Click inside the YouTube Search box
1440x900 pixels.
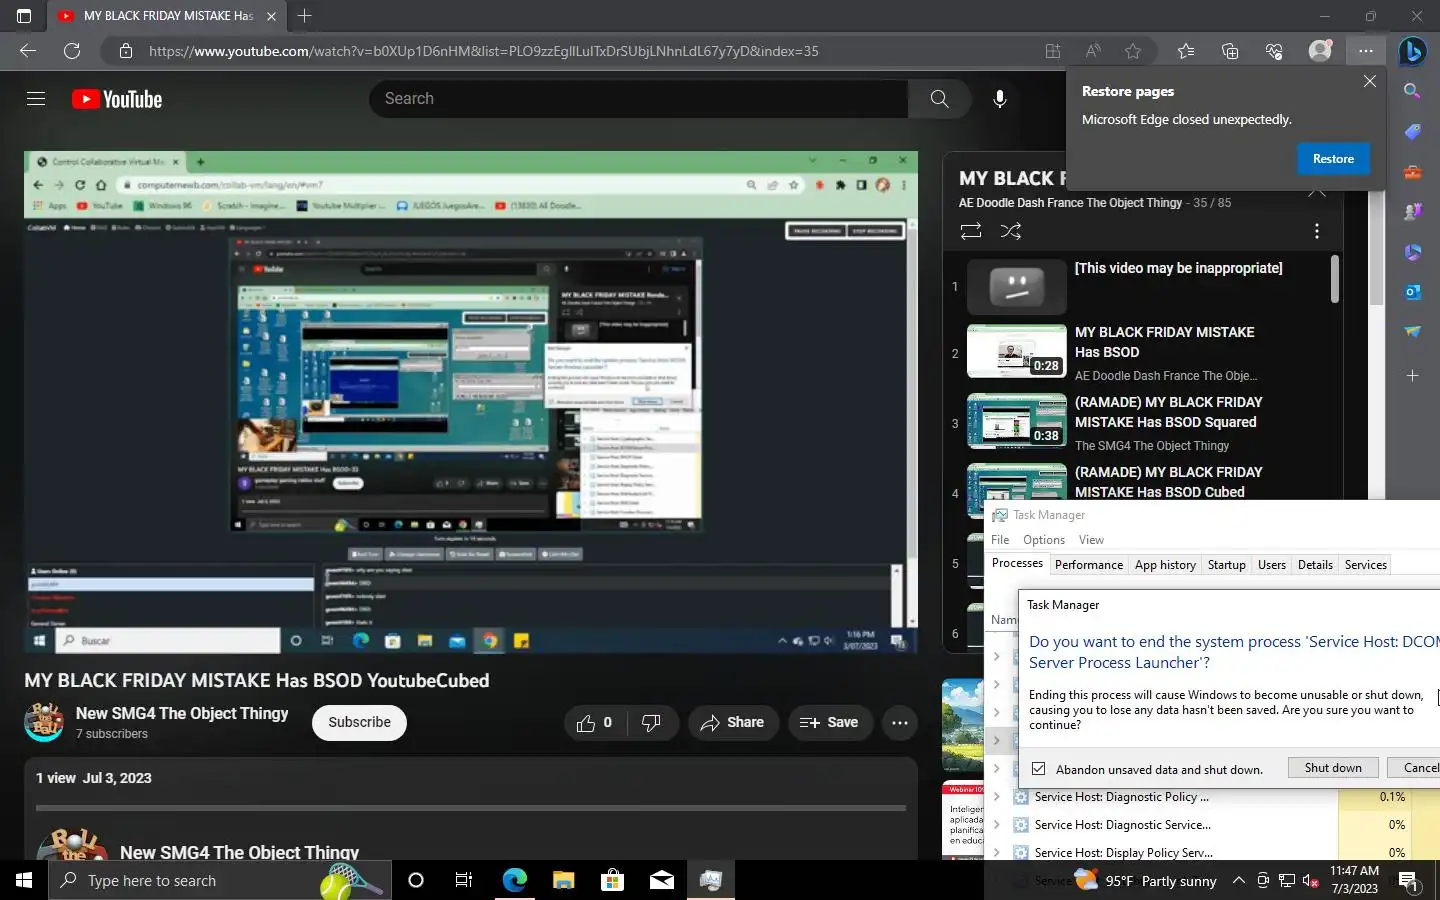click(x=639, y=99)
